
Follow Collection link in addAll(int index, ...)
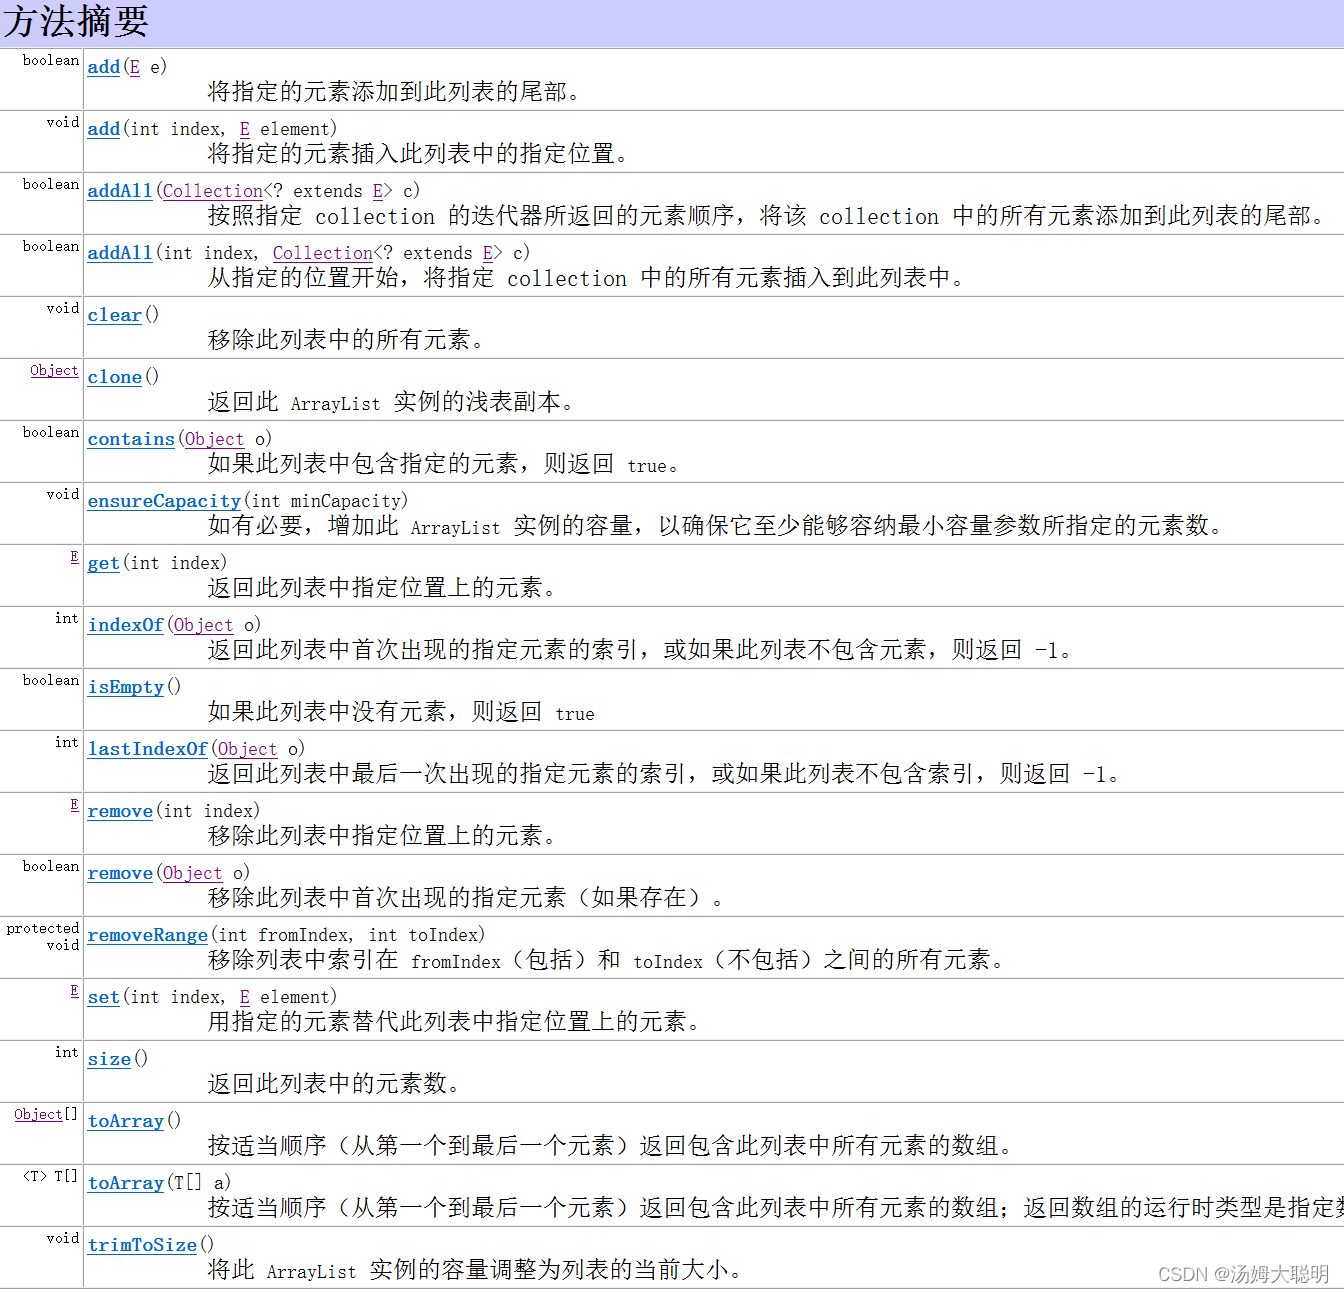coord(323,253)
